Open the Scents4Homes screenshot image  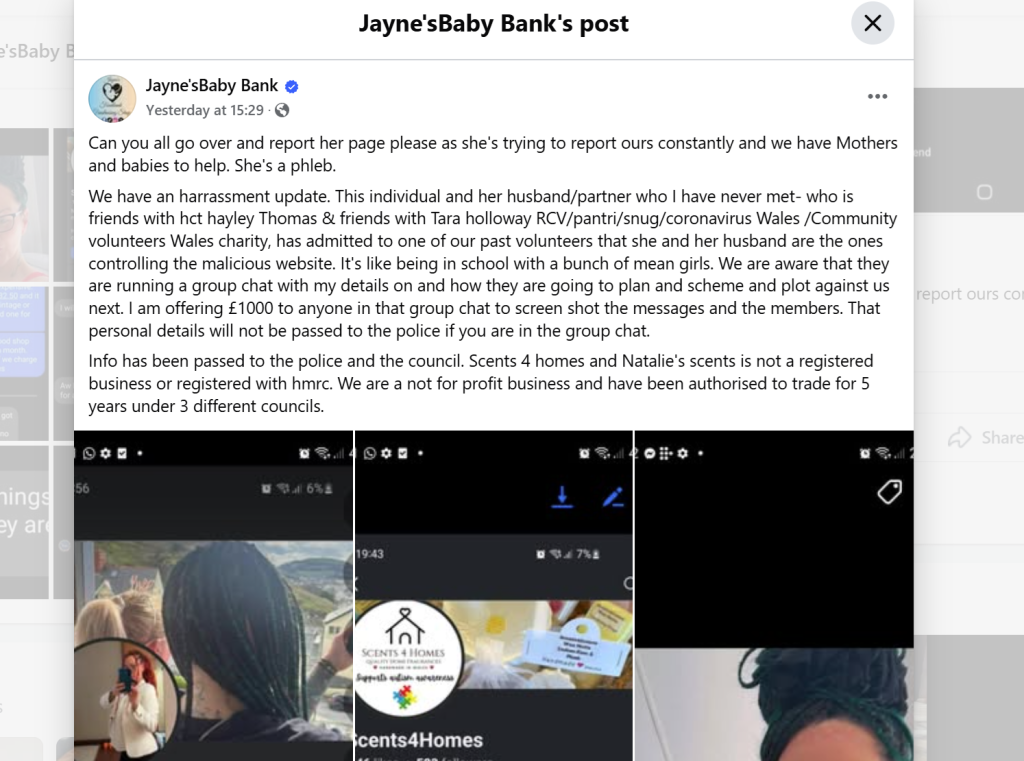click(494, 596)
